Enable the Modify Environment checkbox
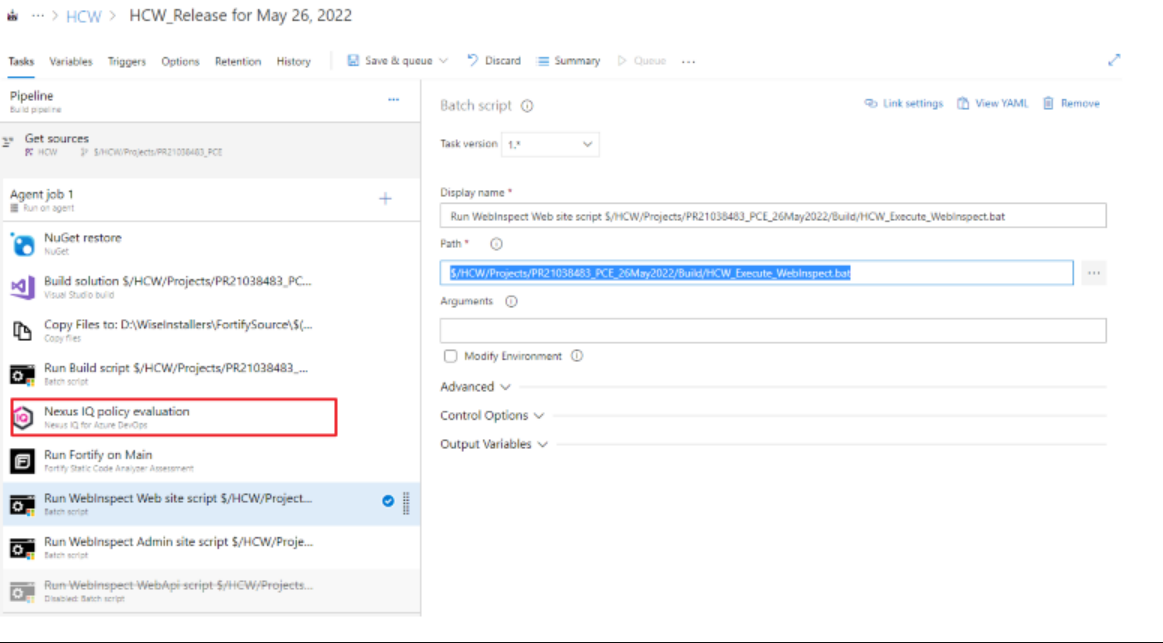The image size is (1163, 643). [450, 356]
